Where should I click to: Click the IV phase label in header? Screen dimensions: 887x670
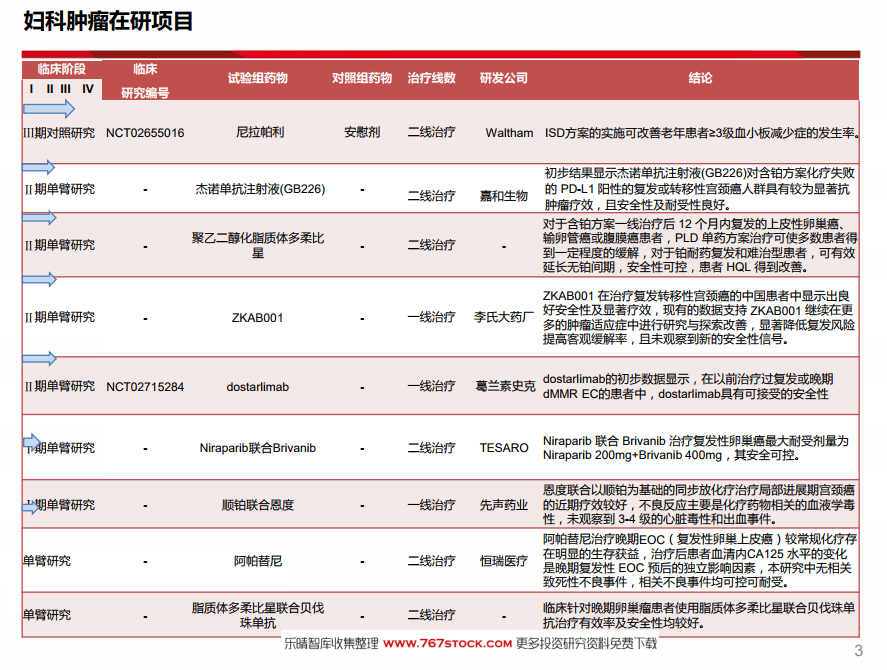[88, 89]
